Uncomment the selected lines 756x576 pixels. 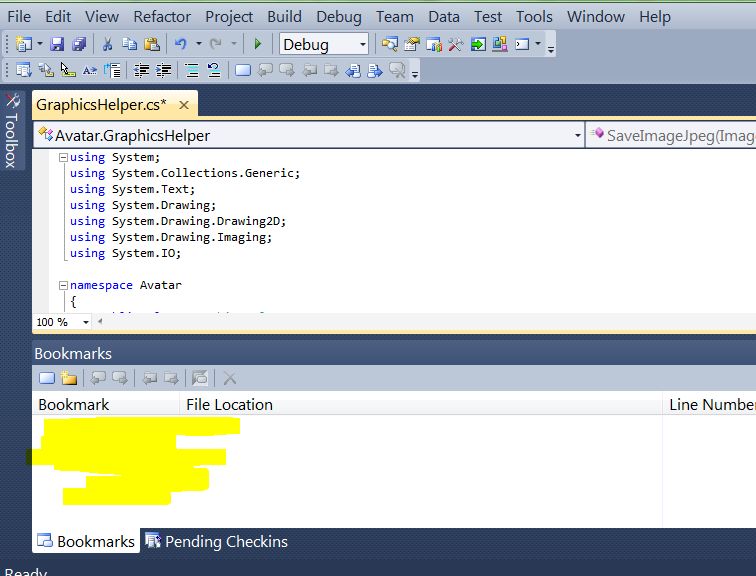(x=214, y=70)
